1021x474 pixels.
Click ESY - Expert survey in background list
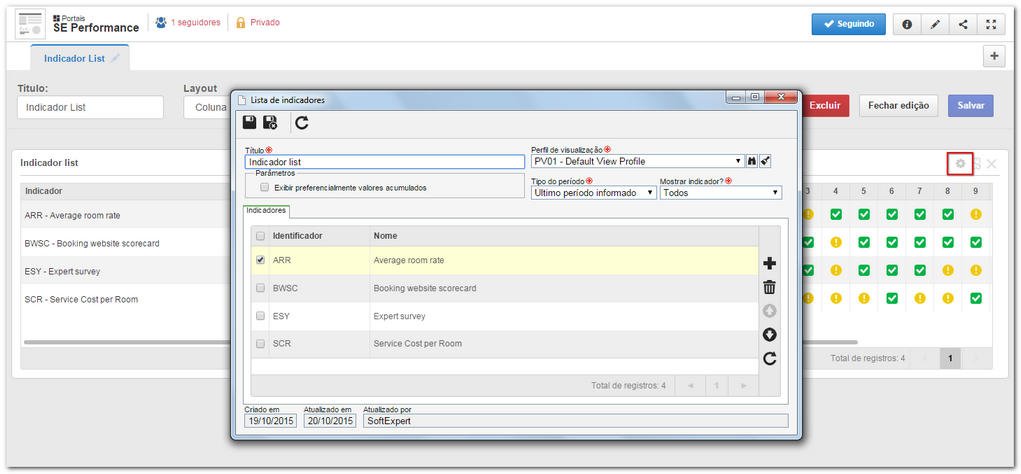point(63,271)
